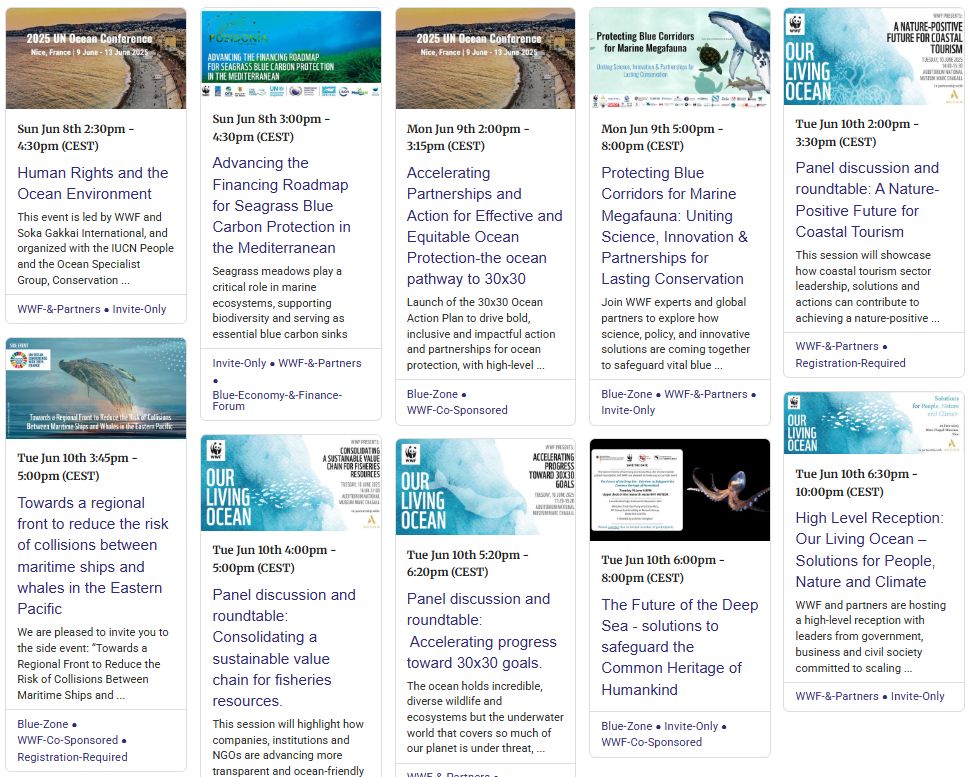Click description starting 'Seagrass meadows play a critical role'

click(280, 302)
